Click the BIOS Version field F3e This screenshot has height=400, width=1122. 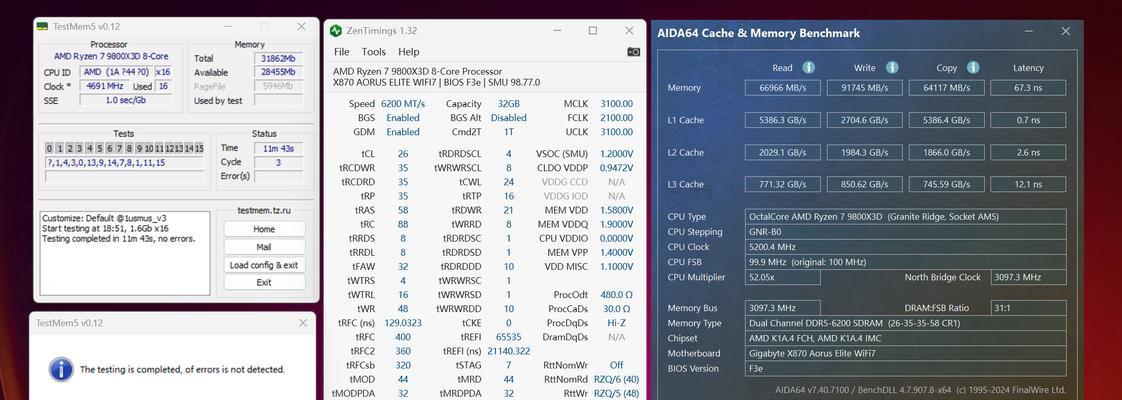905,369
